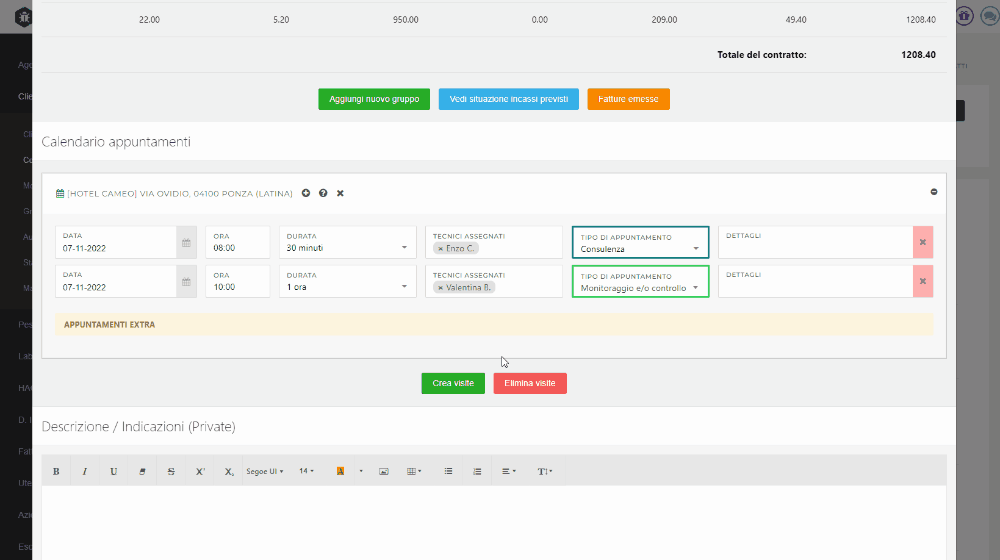The image size is (1000, 560).
Task: Click the Crea visite button
Action: 453,383
